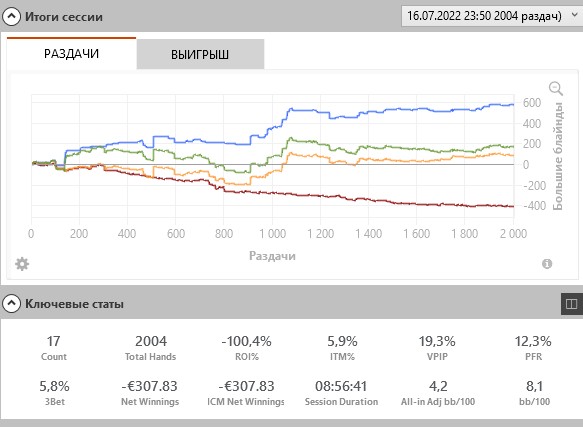Toggle the key stats column layout icon
This screenshot has height=427, width=583.
click(571, 304)
